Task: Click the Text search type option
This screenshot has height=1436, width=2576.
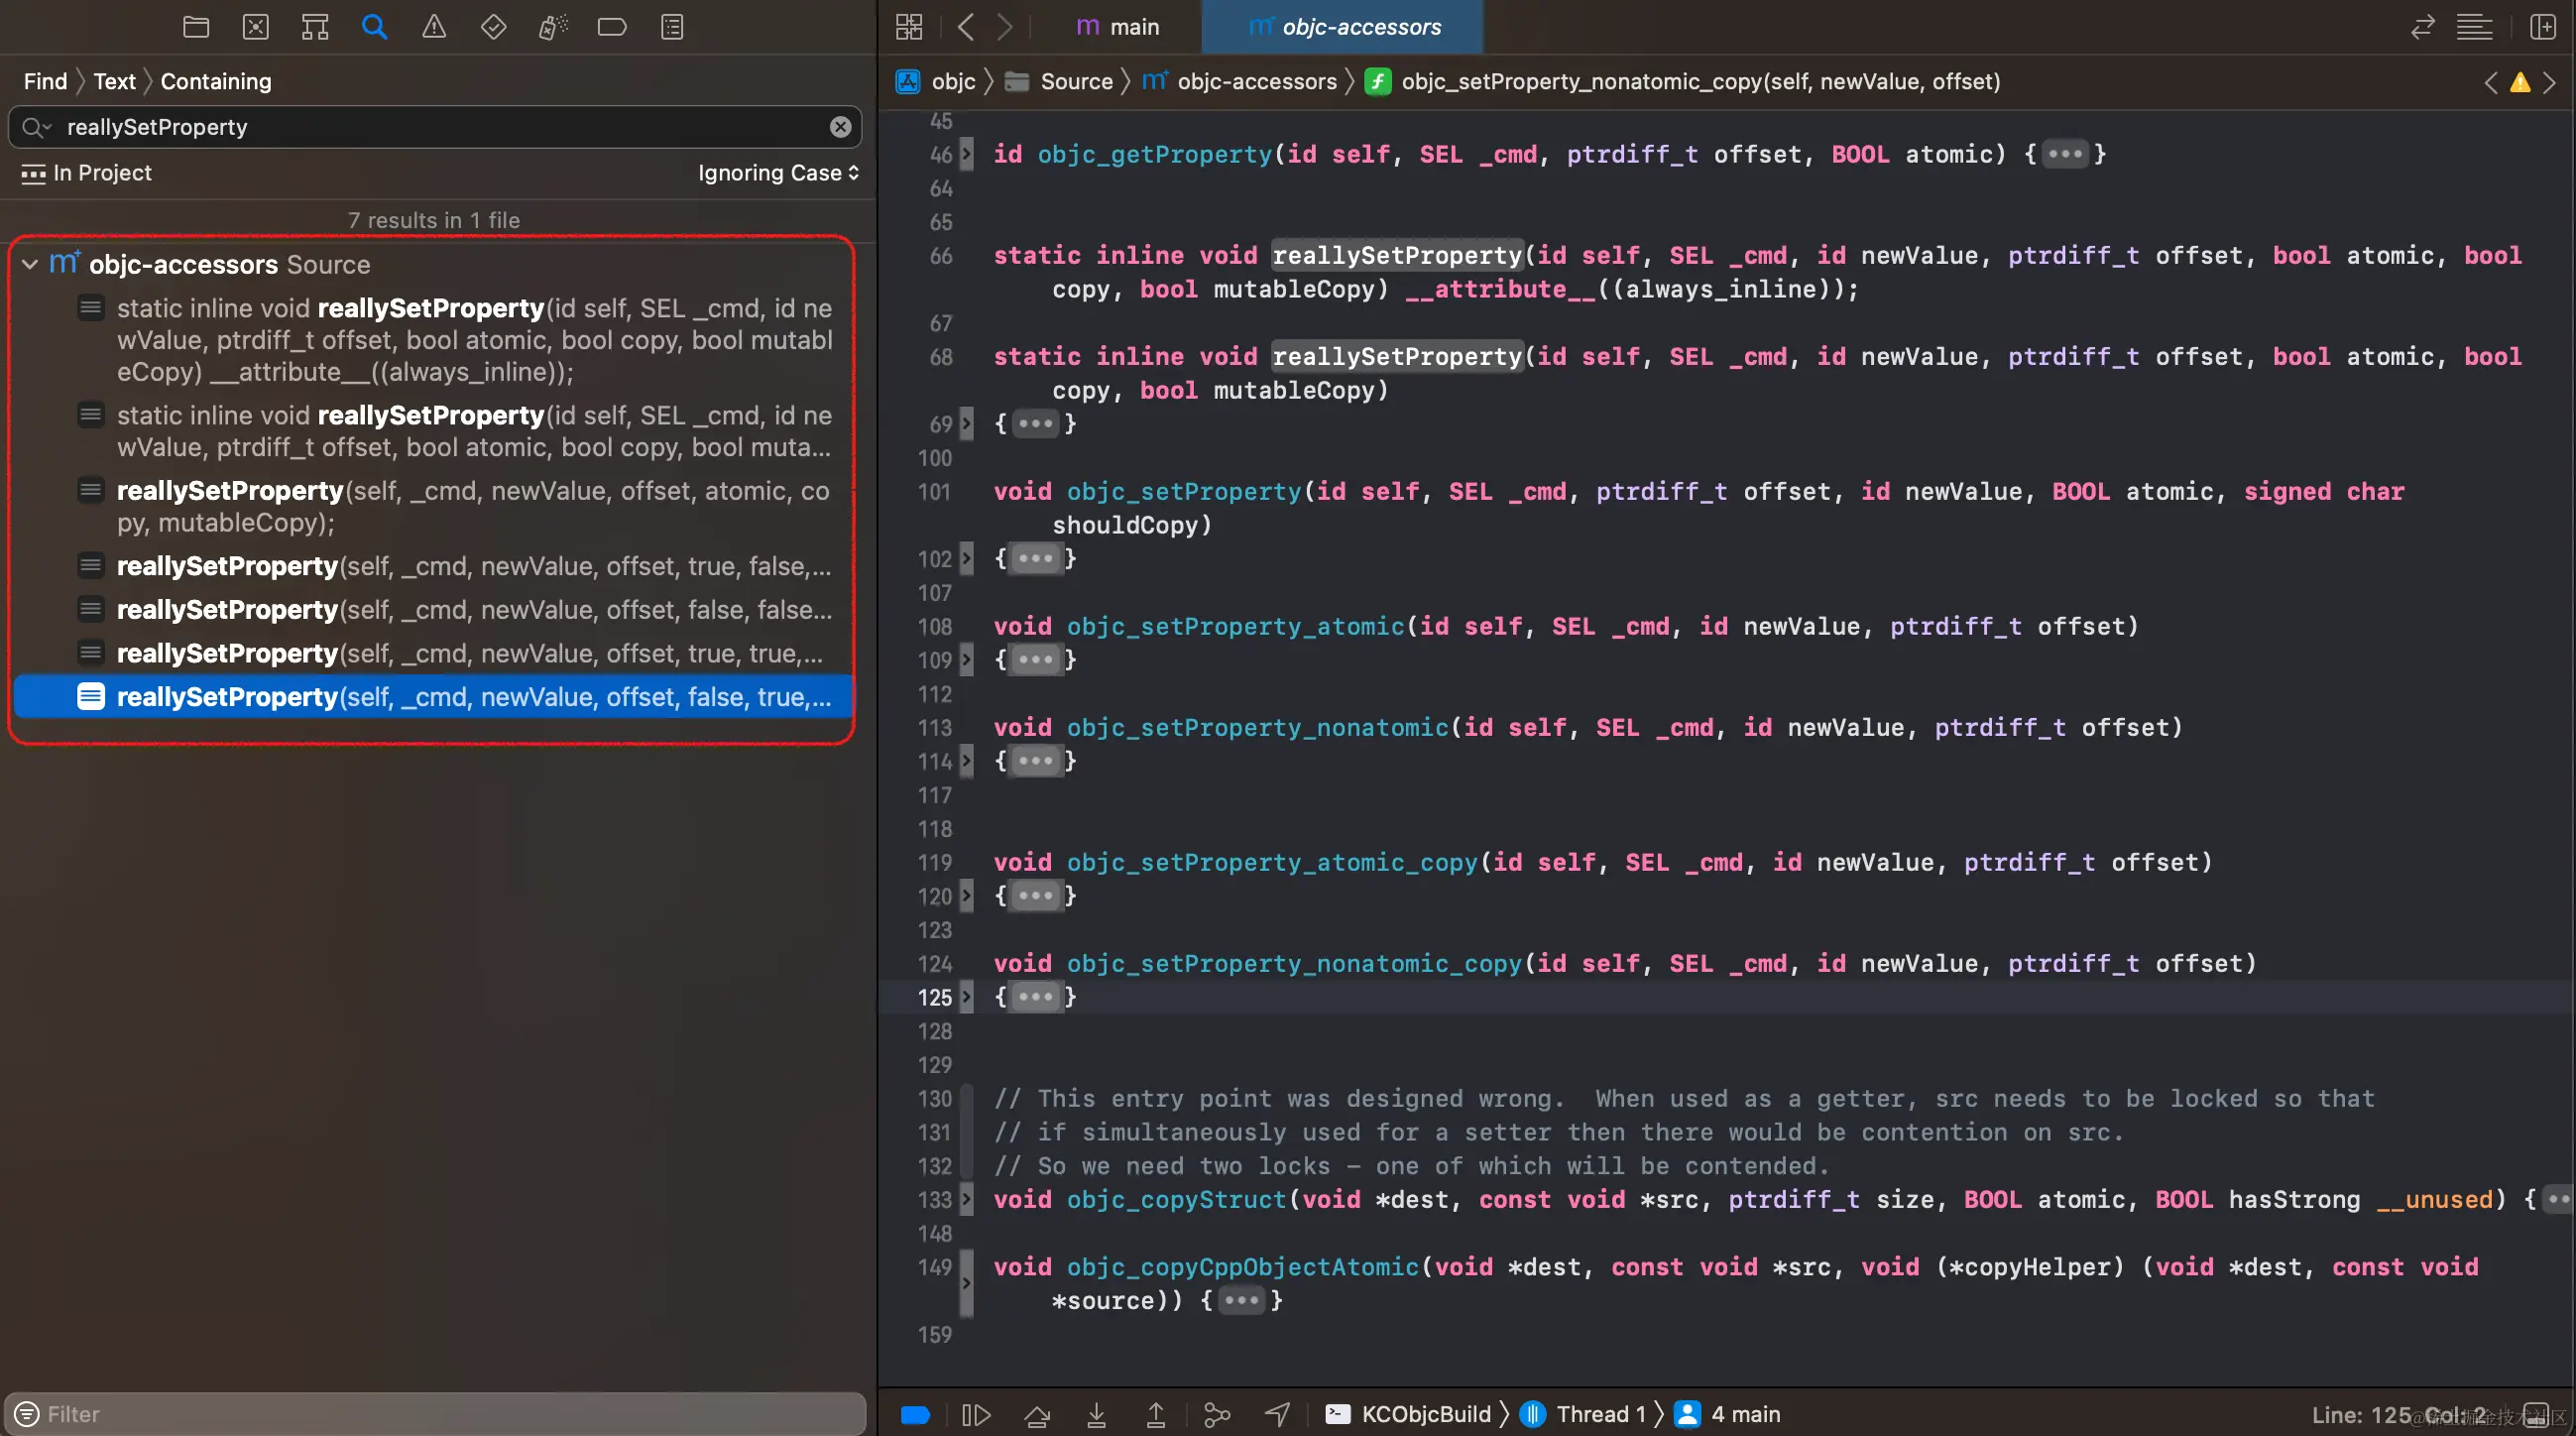Action: pos(115,81)
